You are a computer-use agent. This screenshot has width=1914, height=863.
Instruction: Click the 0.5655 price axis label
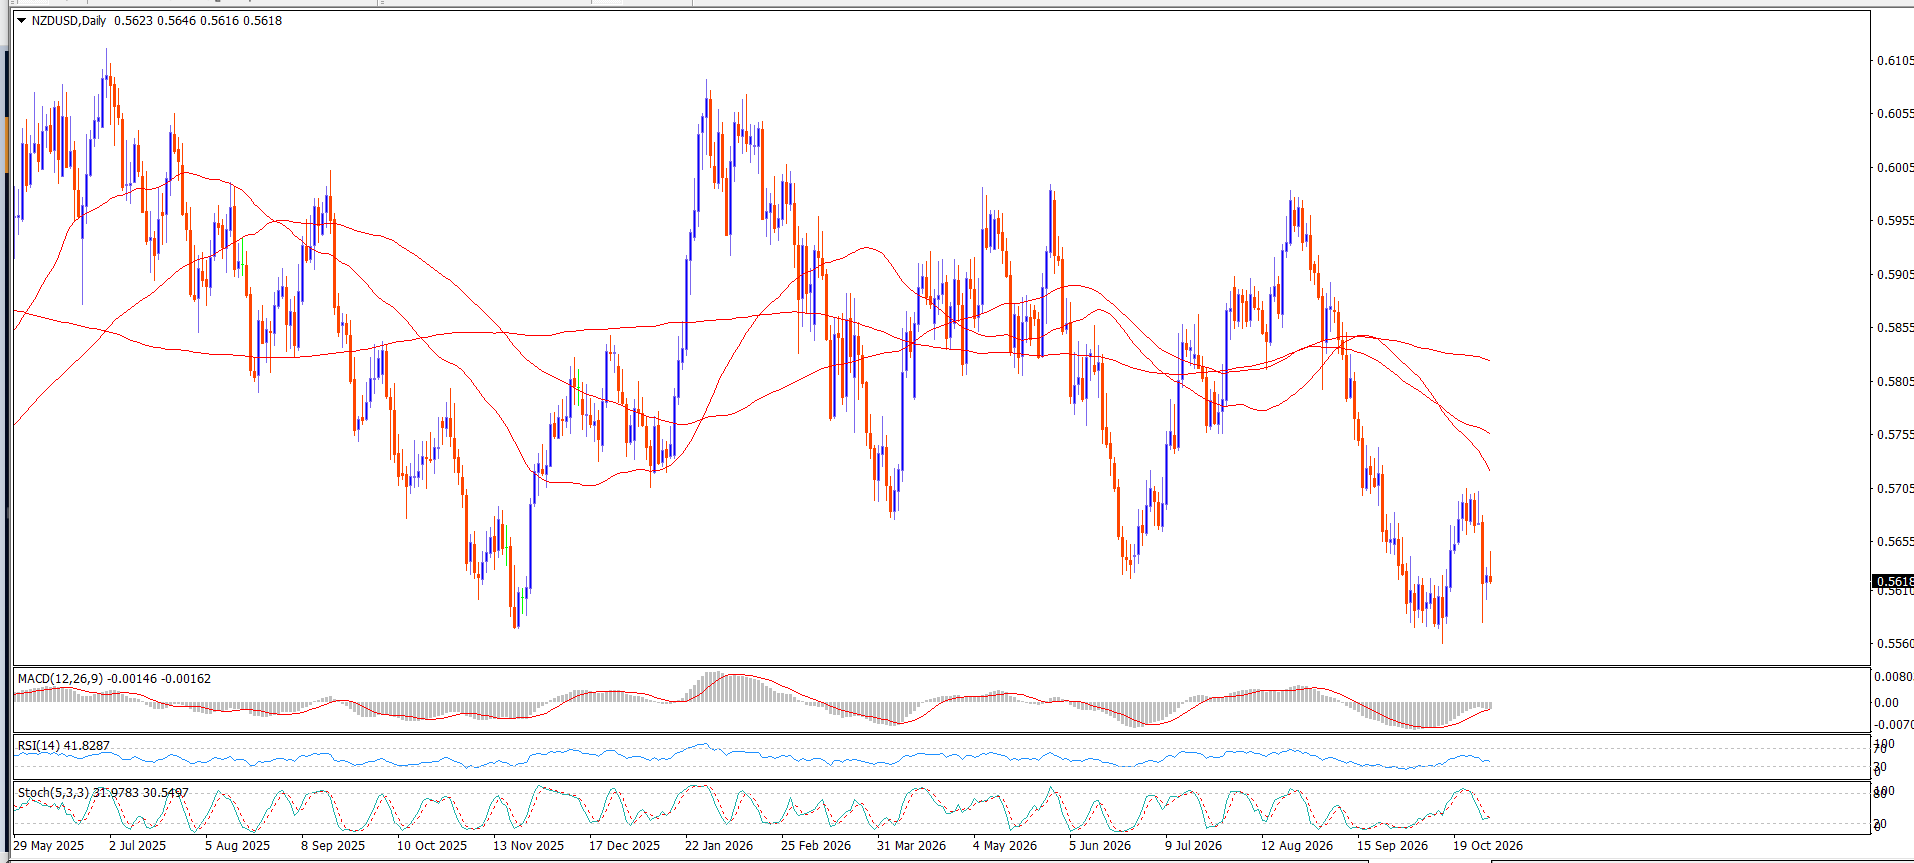(1896, 542)
